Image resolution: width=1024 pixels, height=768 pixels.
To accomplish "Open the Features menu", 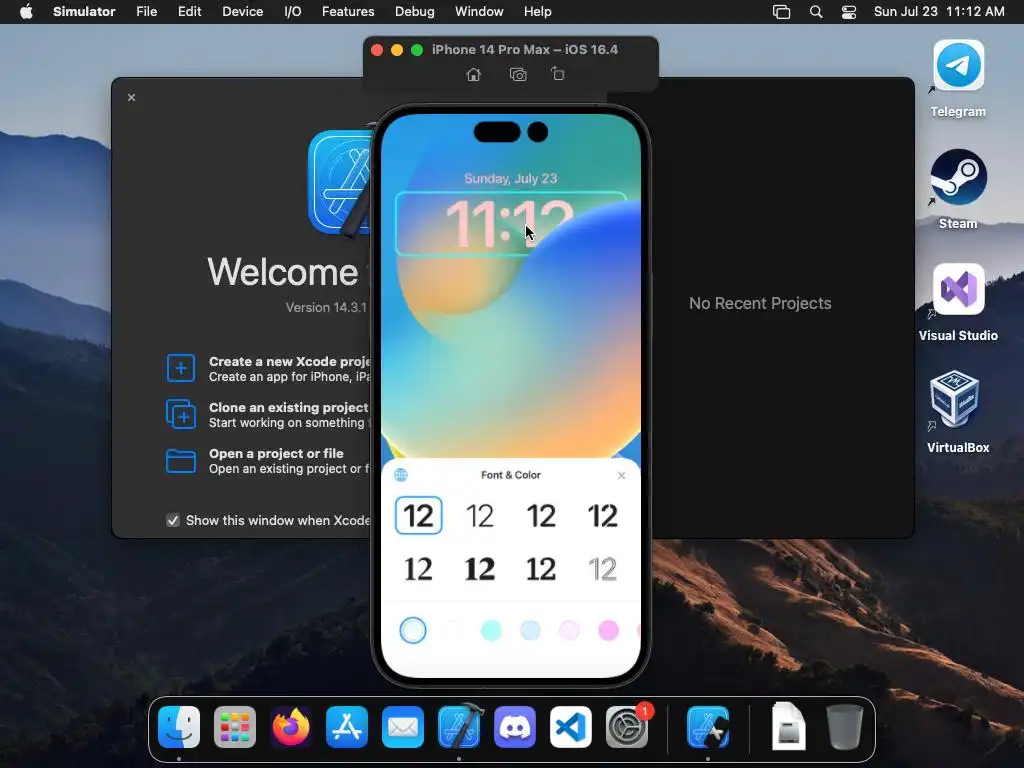I will (x=348, y=12).
